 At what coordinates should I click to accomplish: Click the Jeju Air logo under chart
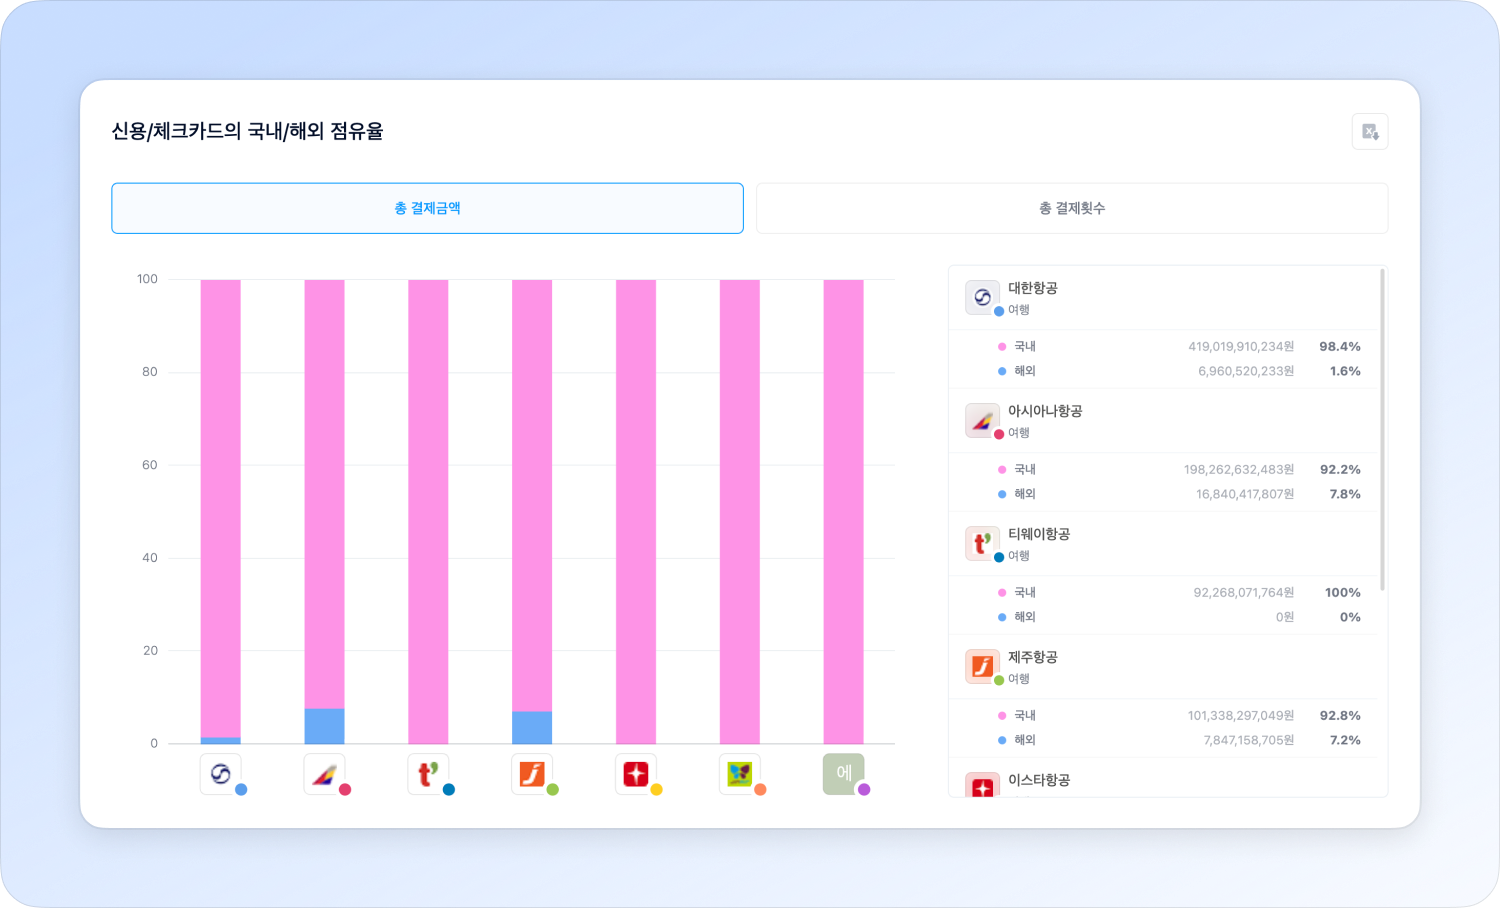pos(532,774)
